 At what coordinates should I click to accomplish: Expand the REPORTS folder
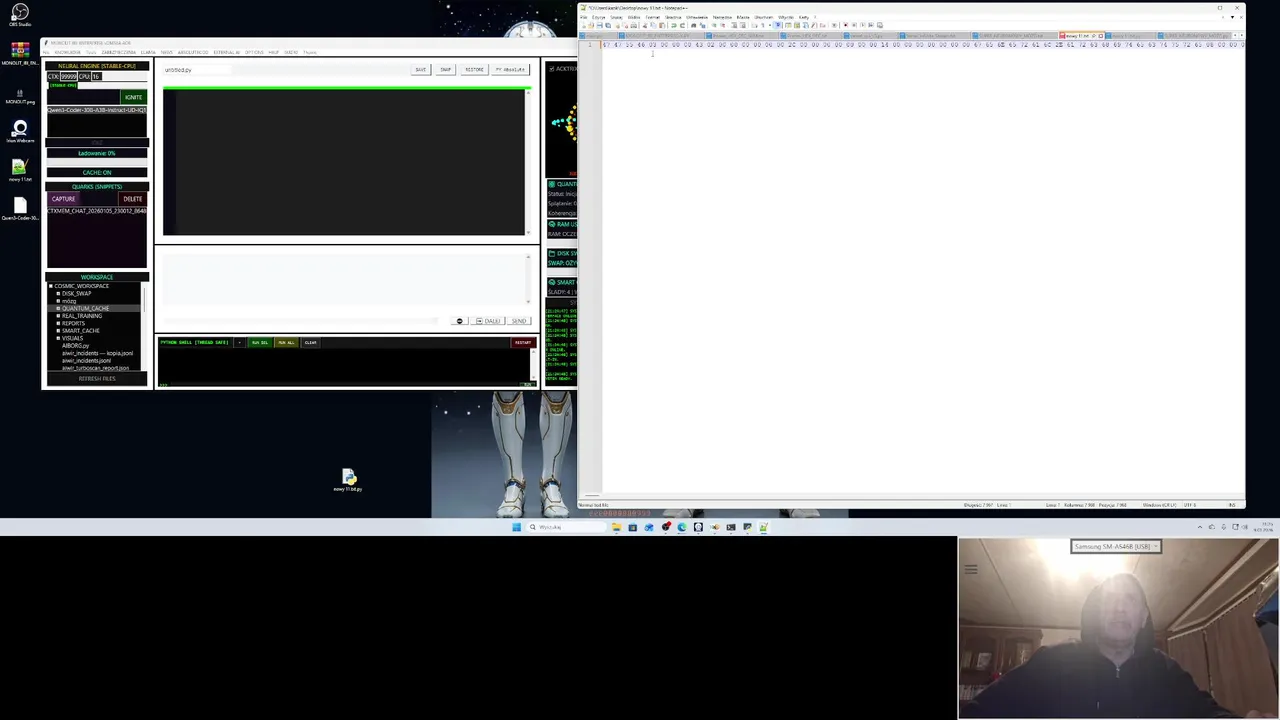coord(58,323)
